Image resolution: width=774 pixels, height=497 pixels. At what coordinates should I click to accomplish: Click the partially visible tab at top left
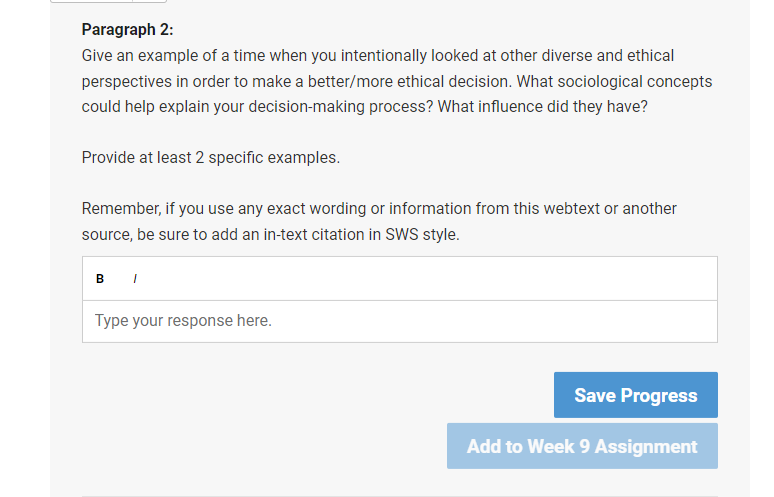(109, 1)
